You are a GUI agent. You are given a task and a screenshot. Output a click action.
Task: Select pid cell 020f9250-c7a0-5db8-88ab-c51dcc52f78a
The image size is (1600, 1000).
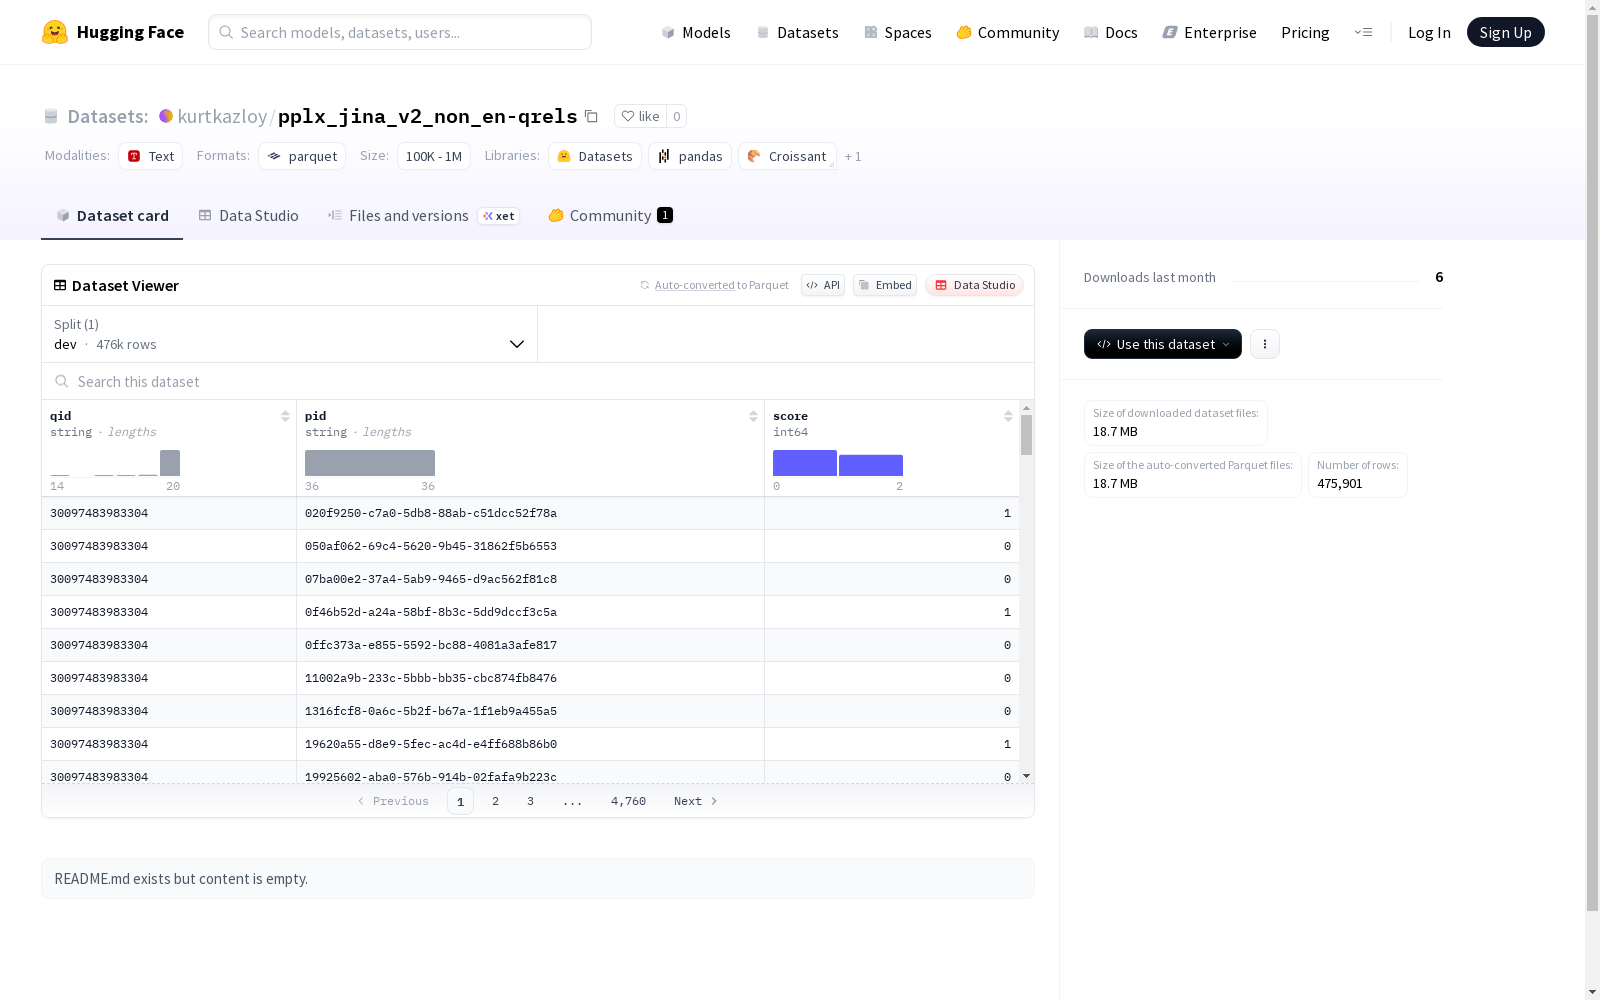[x=530, y=513]
